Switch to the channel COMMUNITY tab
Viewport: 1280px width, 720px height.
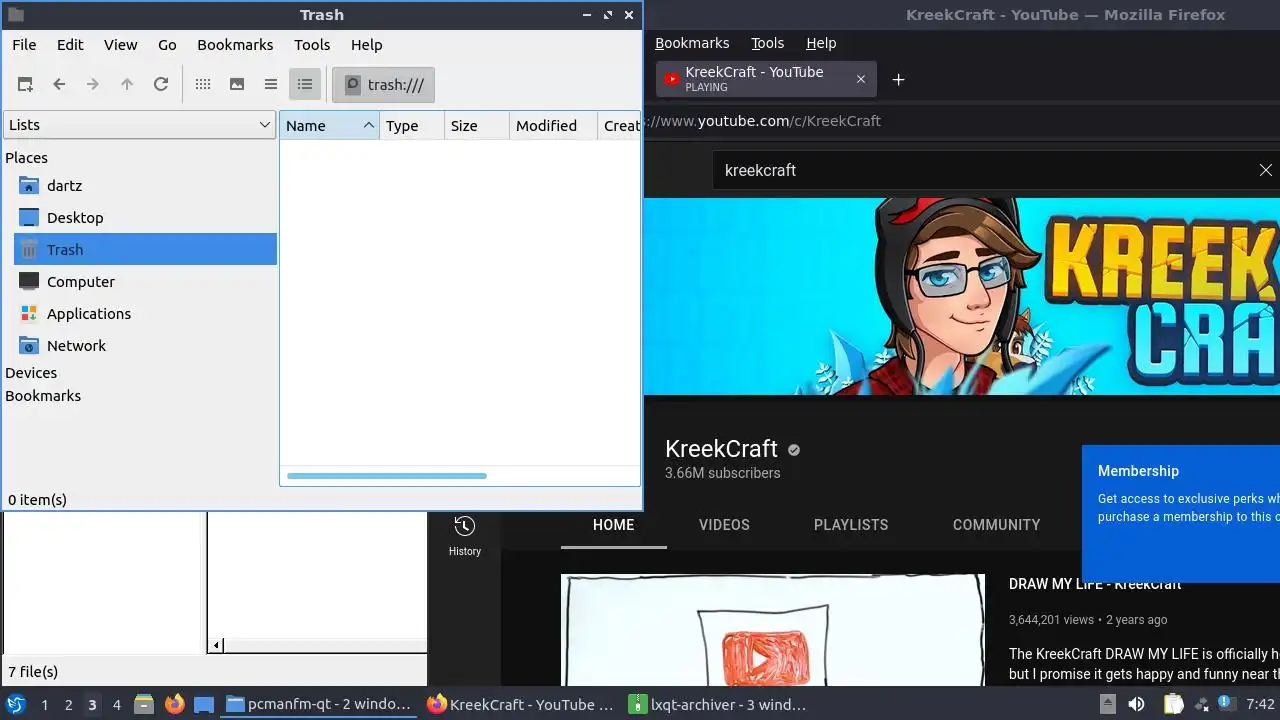[x=996, y=525]
